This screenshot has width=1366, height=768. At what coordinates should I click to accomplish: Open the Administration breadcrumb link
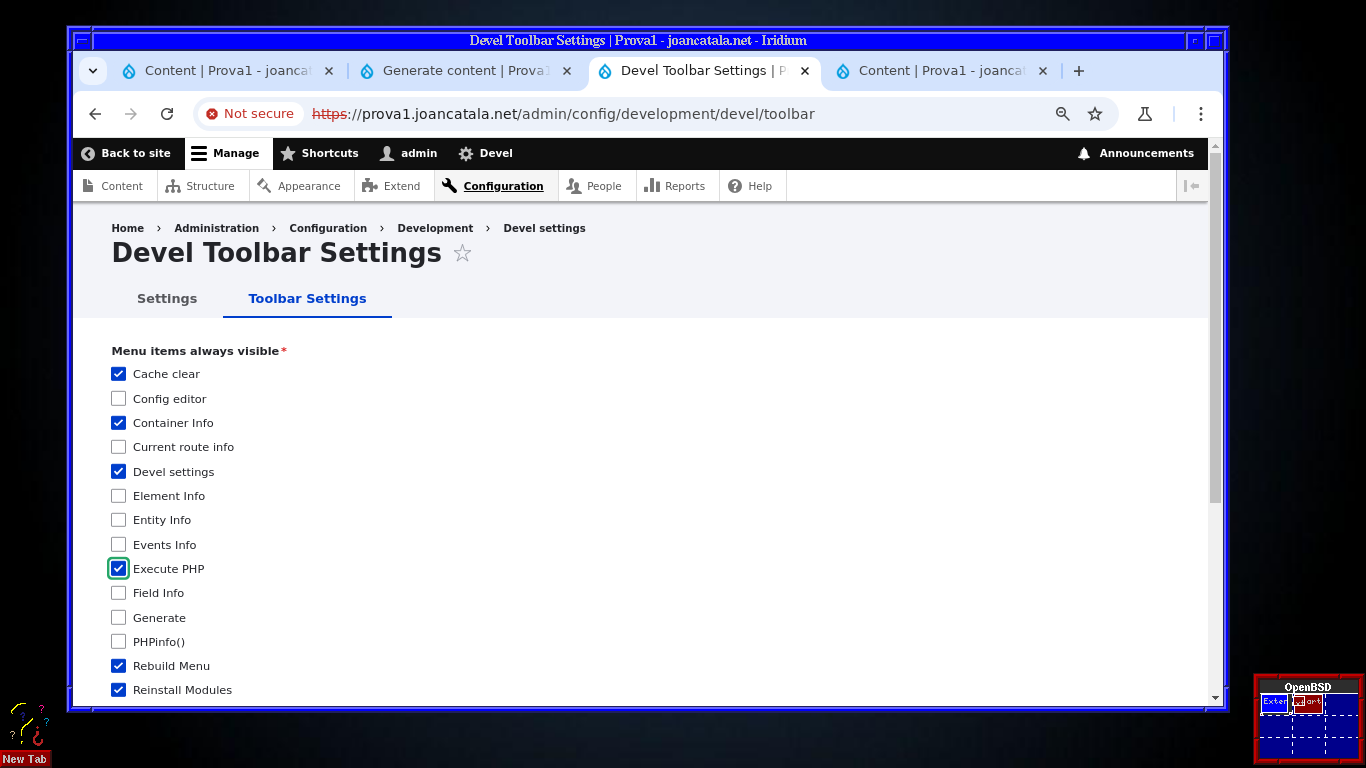tap(217, 229)
